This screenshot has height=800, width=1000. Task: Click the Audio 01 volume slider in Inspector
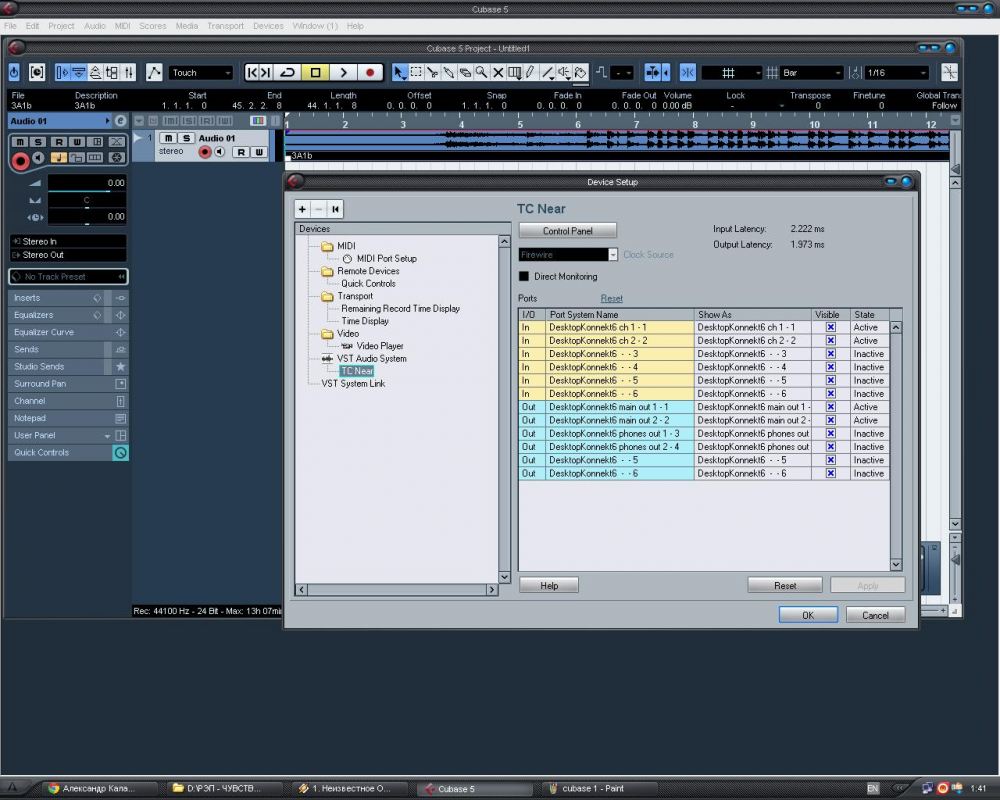(87, 183)
